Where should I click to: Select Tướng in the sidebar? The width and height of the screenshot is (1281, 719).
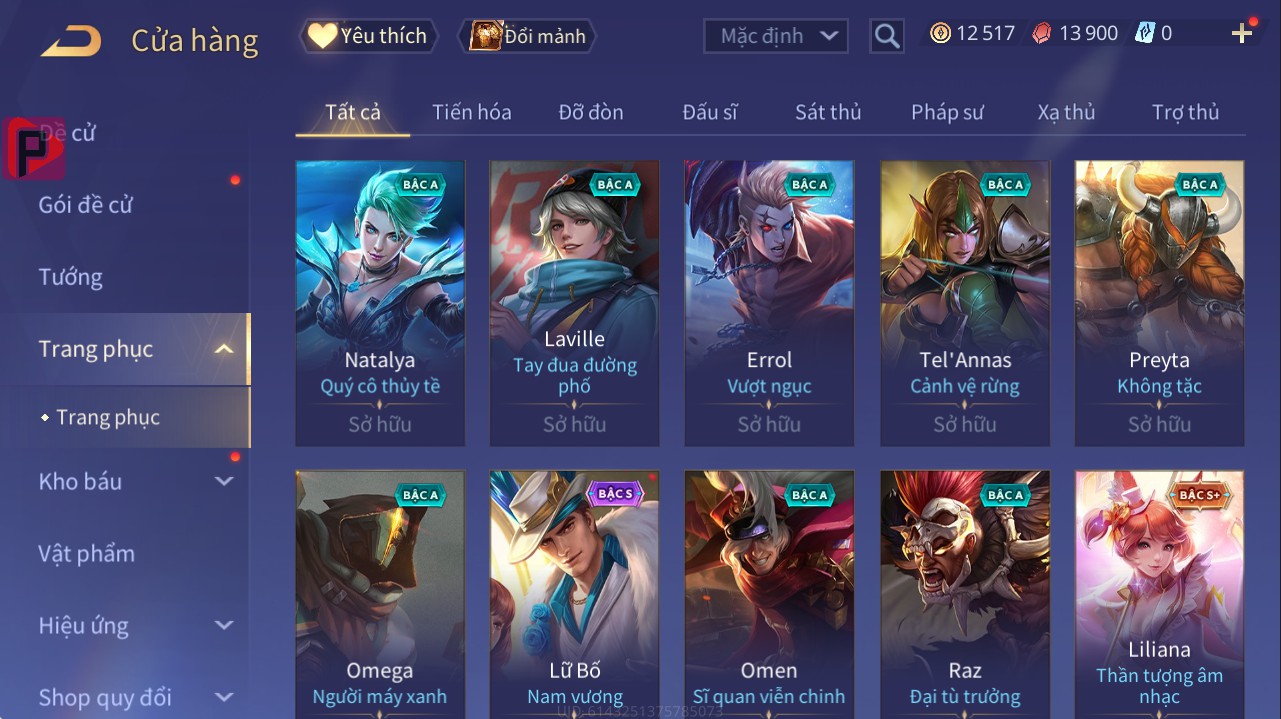pos(71,277)
